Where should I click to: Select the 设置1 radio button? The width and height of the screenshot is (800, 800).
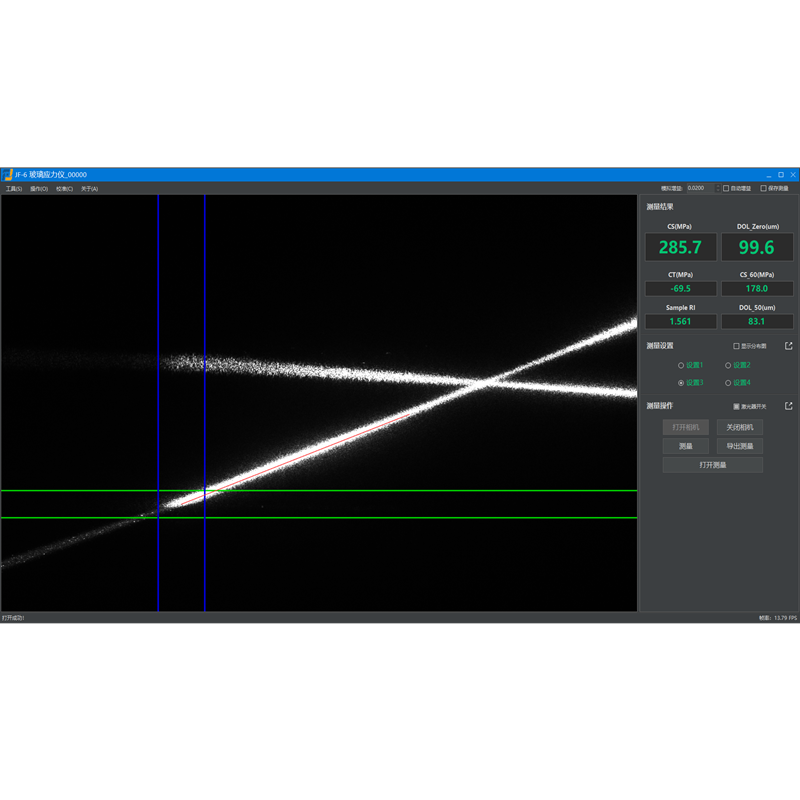coord(681,365)
